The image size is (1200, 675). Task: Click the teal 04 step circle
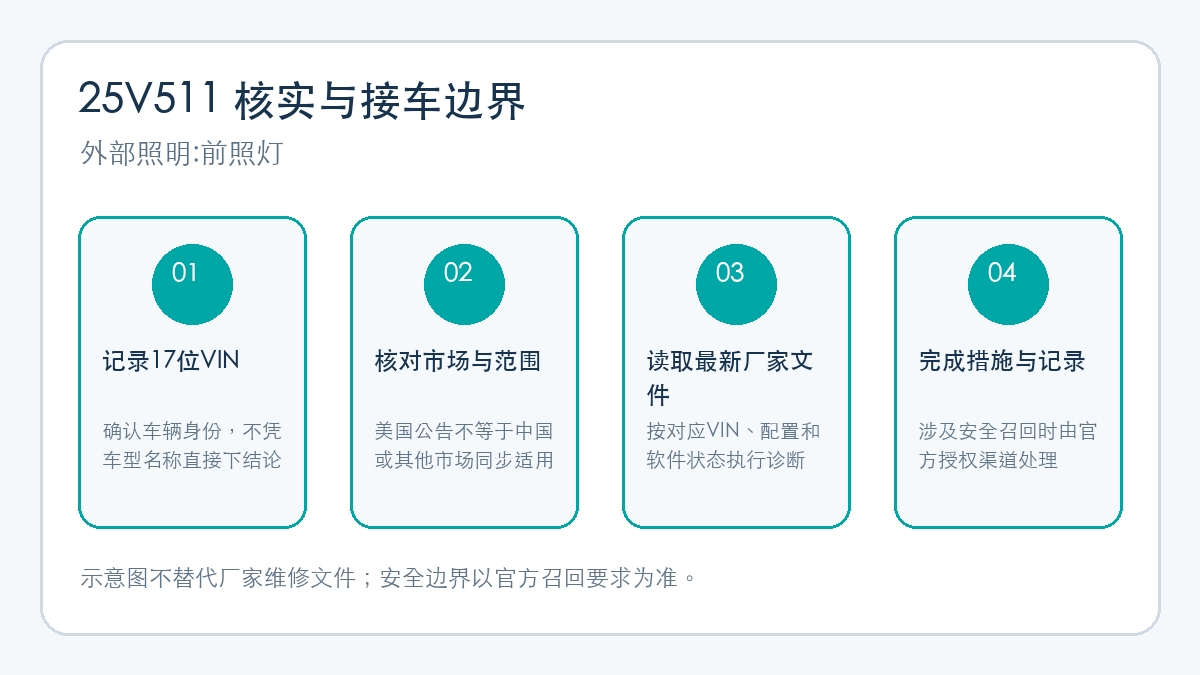tap(1008, 284)
